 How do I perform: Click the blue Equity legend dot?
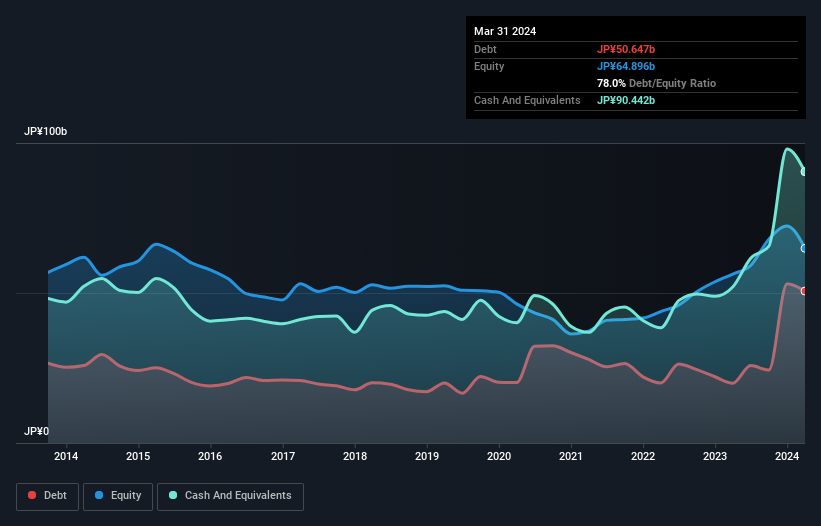click(x=99, y=495)
